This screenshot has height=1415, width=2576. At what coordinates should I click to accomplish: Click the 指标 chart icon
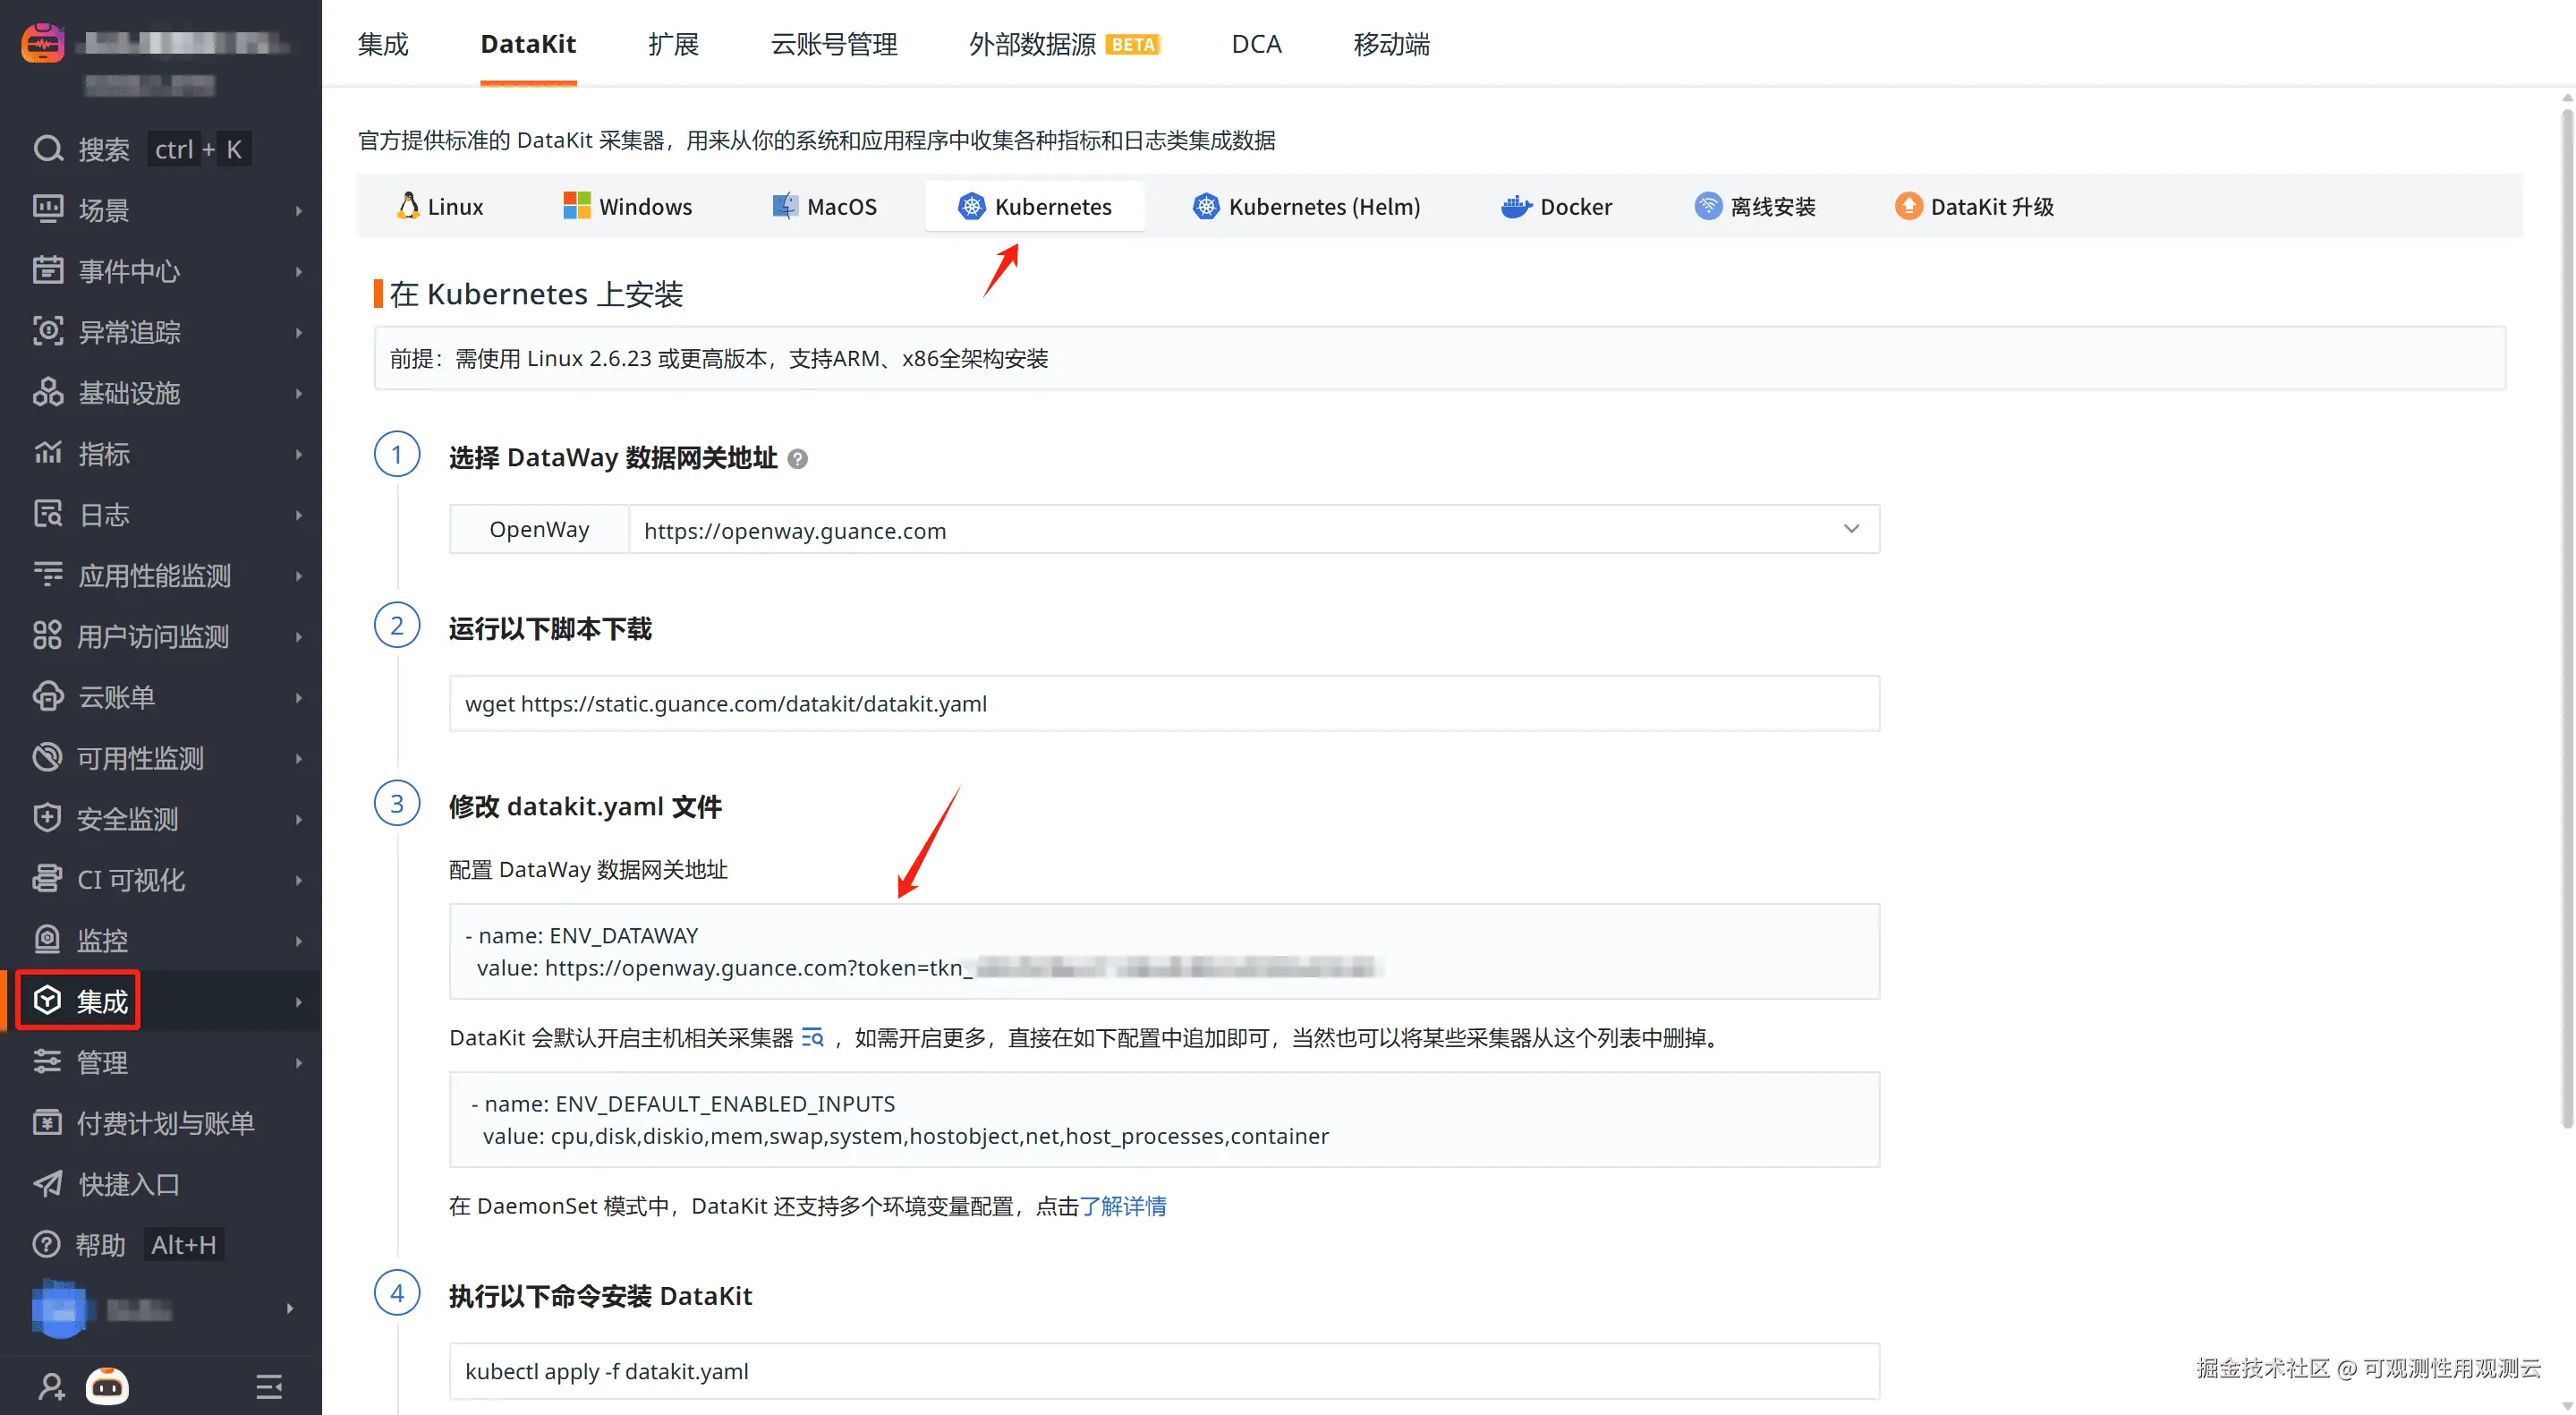coord(48,453)
